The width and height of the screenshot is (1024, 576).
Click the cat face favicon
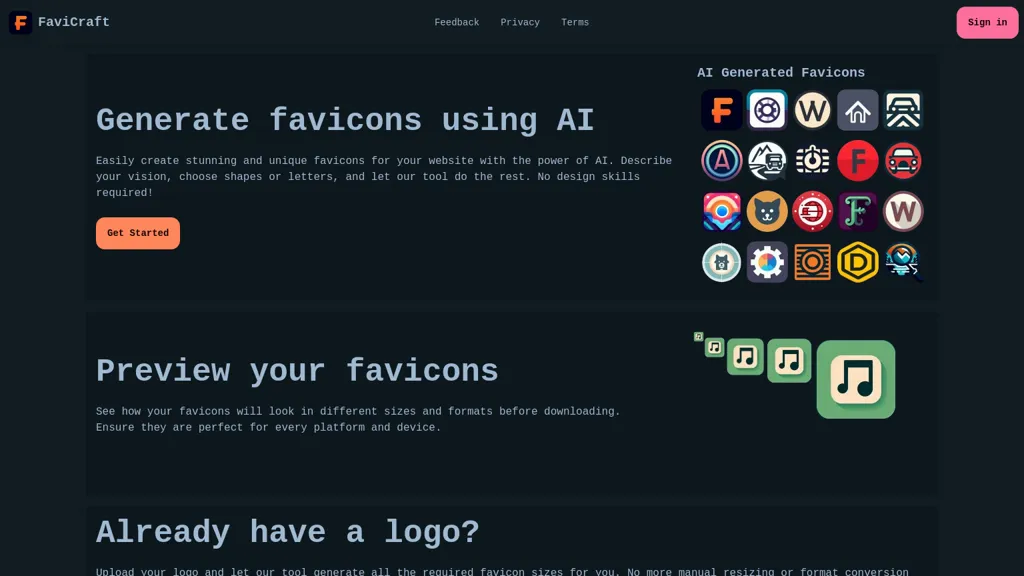(767, 211)
